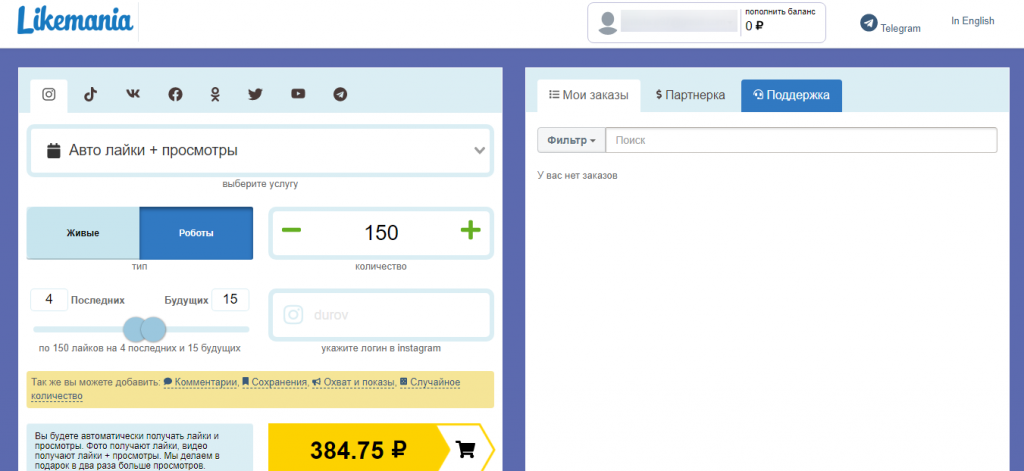Open the Telegram link in the header
Screen dimensions: 1024x471
point(890,24)
